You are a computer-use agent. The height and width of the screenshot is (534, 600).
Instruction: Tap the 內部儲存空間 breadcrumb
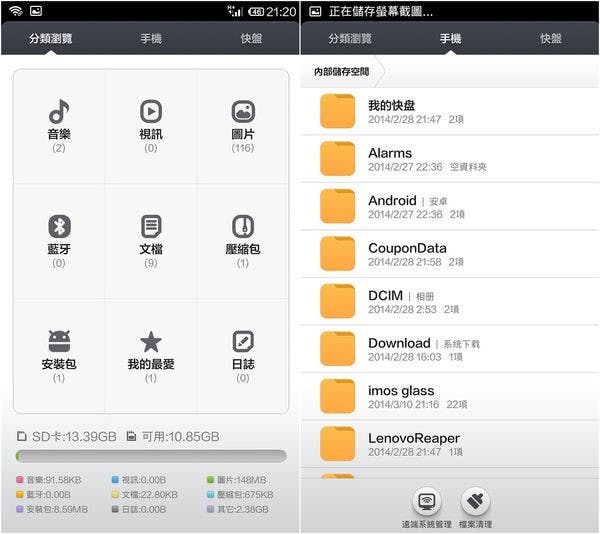pyautogui.click(x=342, y=72)
